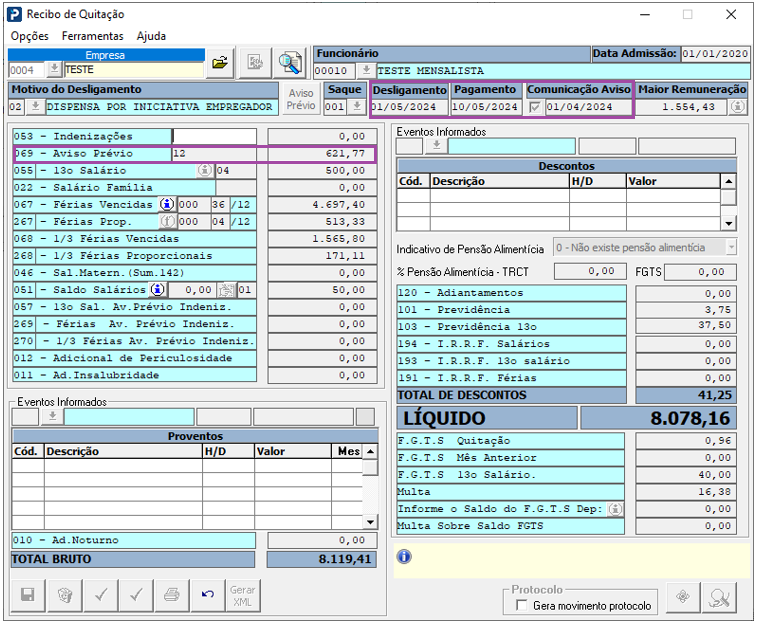Open the Opções menu
The width and height of the screenshot is (758, 625).
29,36
